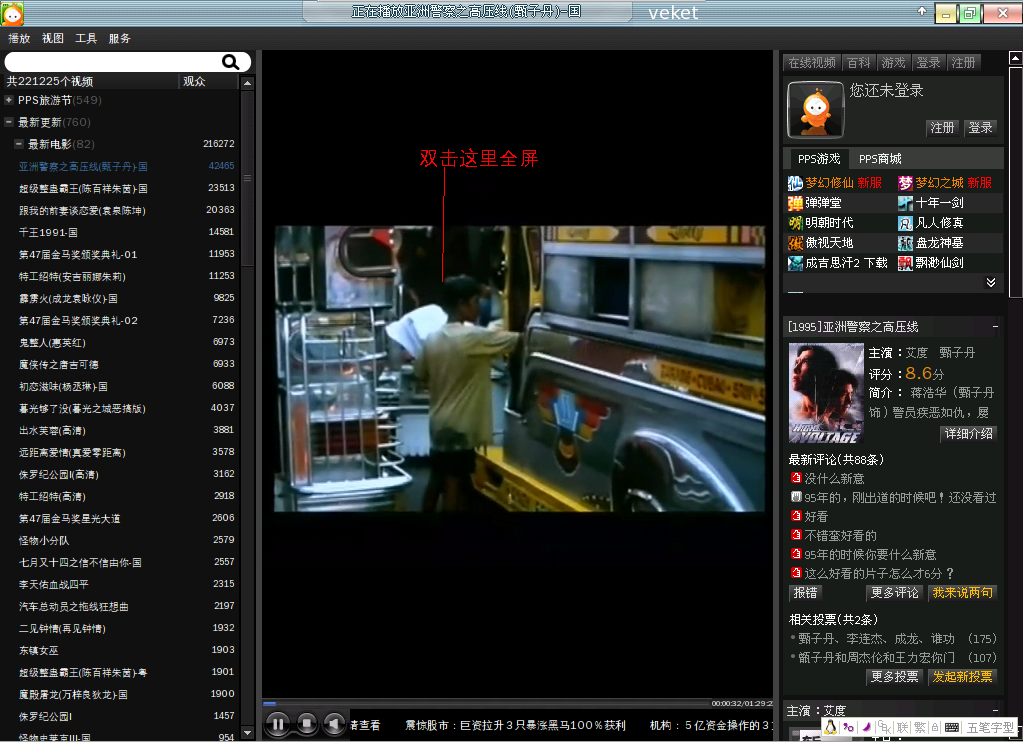The image size is (1023, 743).
Task: Select the PPS游戏 tab
Action: pos(819,159)
